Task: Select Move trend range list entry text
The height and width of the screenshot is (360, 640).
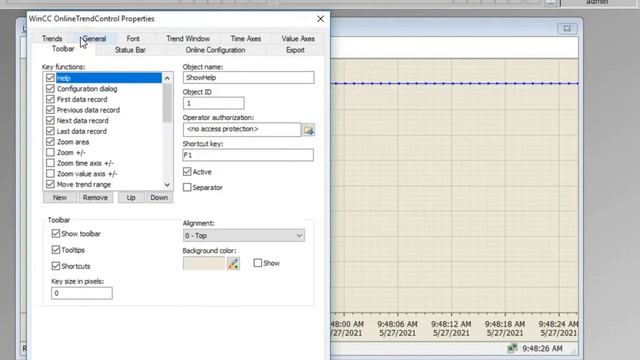Action: [x=84, y=184]
